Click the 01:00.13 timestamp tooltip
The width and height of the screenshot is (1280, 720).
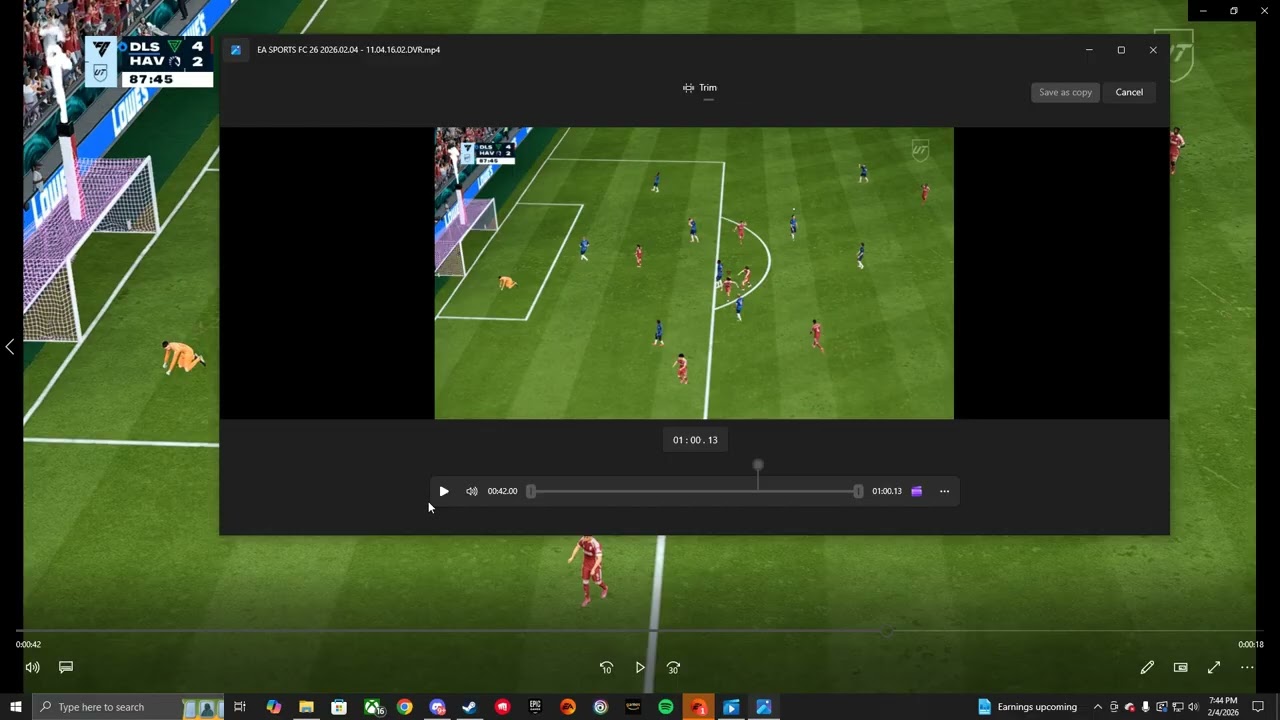[x=695, y=440]
